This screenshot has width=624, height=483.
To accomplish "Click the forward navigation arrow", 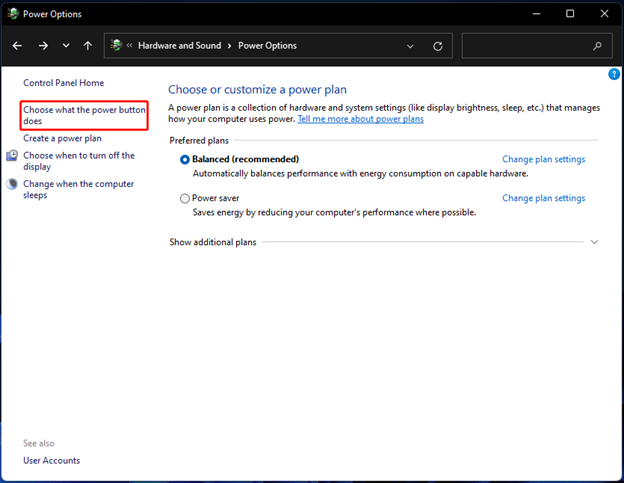I will click(x=42, y=46).
